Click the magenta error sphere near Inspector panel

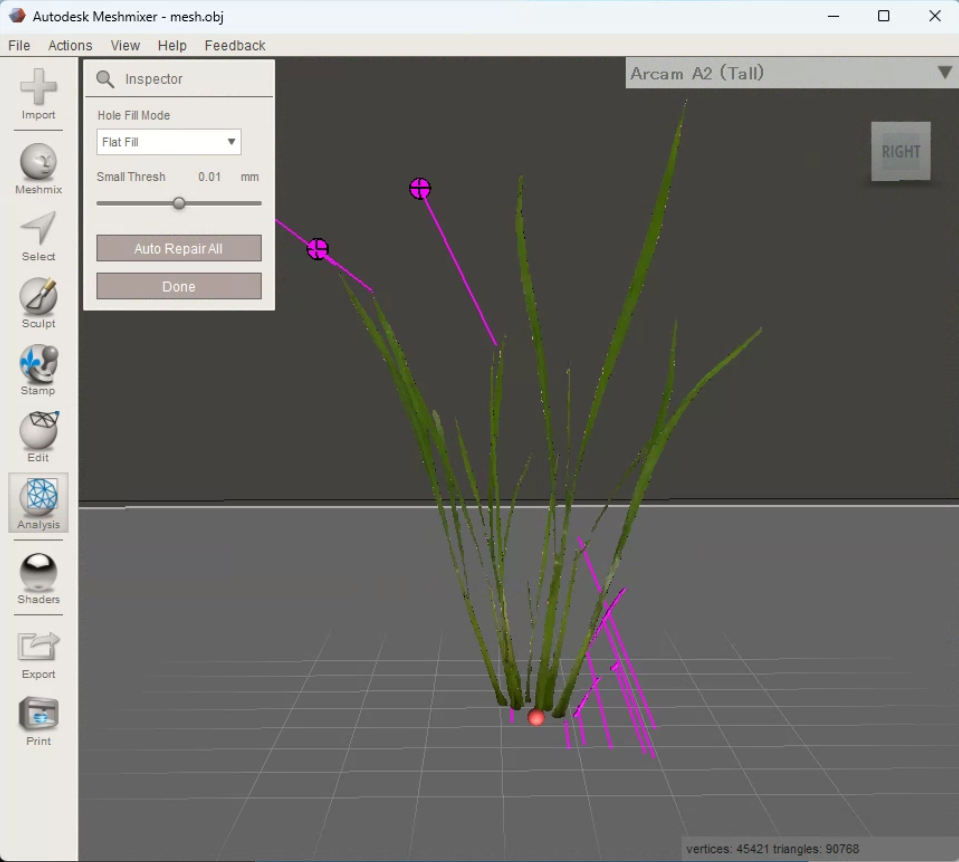[x=317, y=248]
